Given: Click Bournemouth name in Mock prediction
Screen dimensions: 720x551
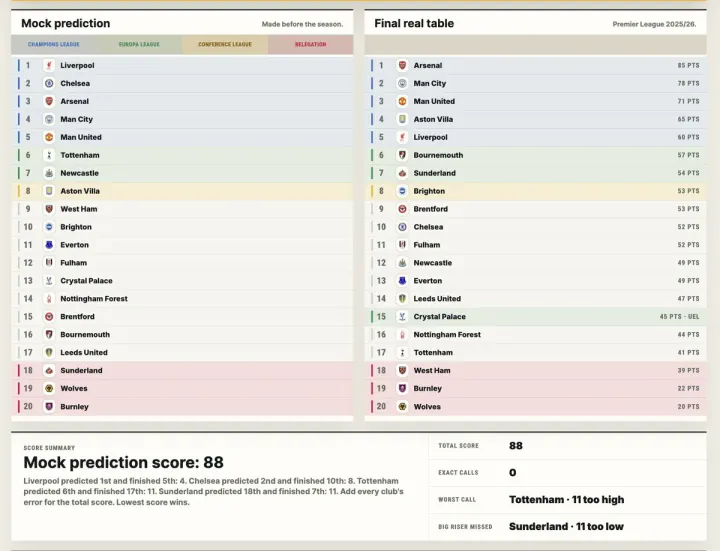Looking at the screenshot, I should 85,334.
